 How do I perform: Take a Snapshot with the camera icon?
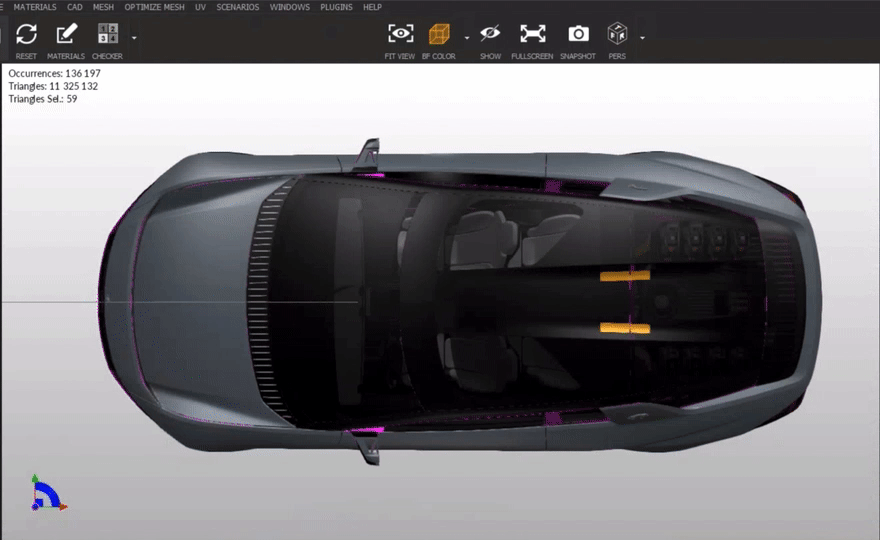point(578,34)
